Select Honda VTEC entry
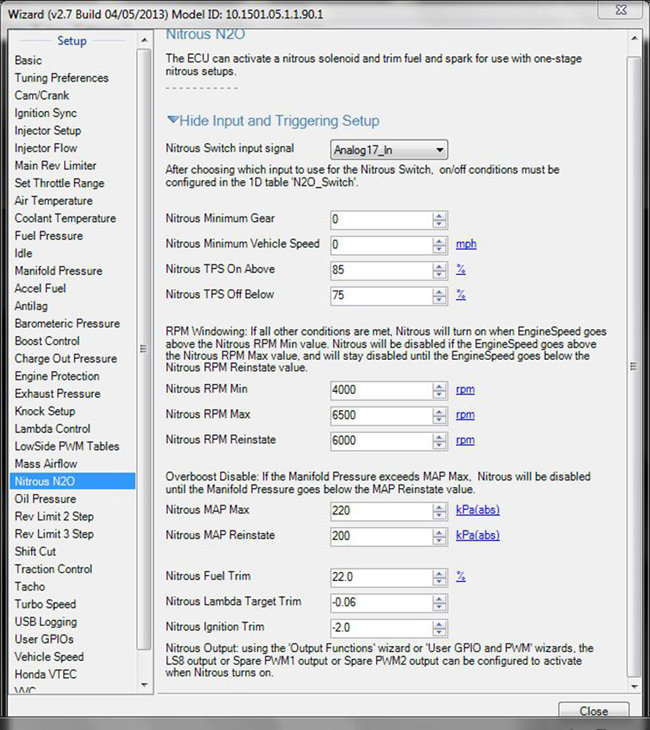 45,675
